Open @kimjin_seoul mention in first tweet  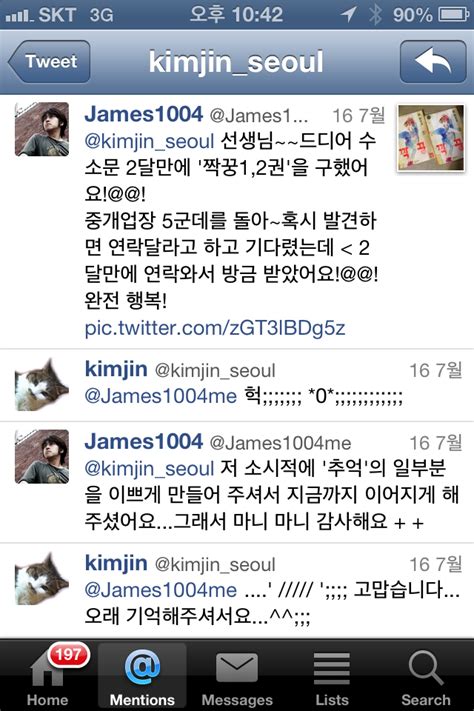[x=149, y=141]
